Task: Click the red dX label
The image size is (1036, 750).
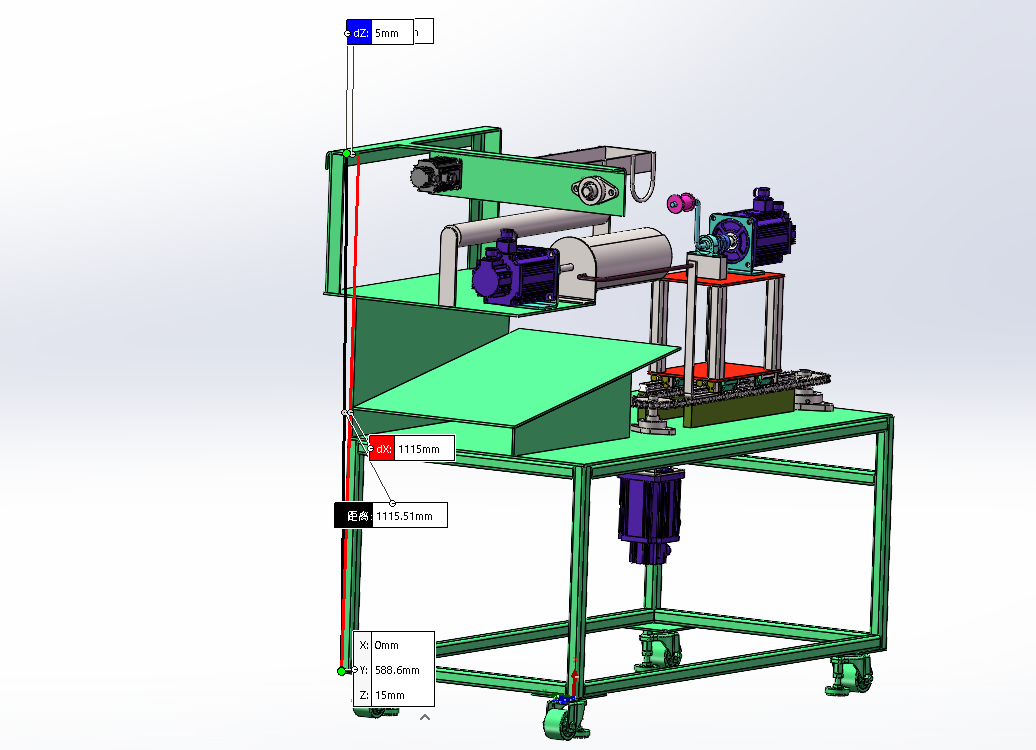Action: point(382,449)
